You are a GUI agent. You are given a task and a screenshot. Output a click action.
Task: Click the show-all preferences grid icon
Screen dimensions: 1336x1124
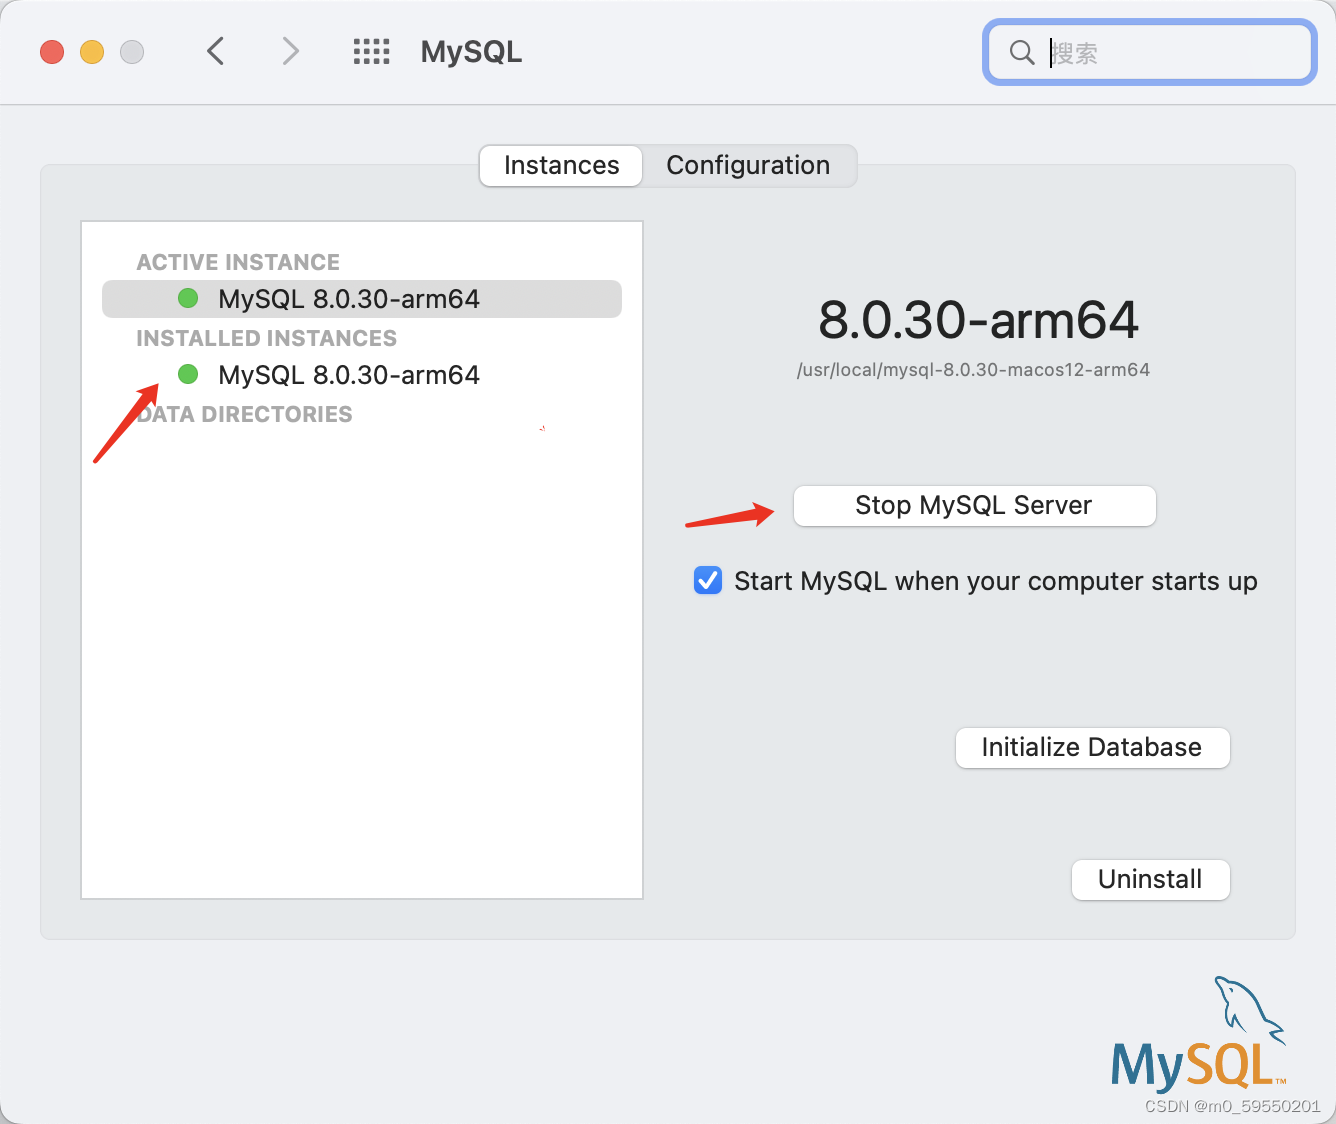pos(371,51)
